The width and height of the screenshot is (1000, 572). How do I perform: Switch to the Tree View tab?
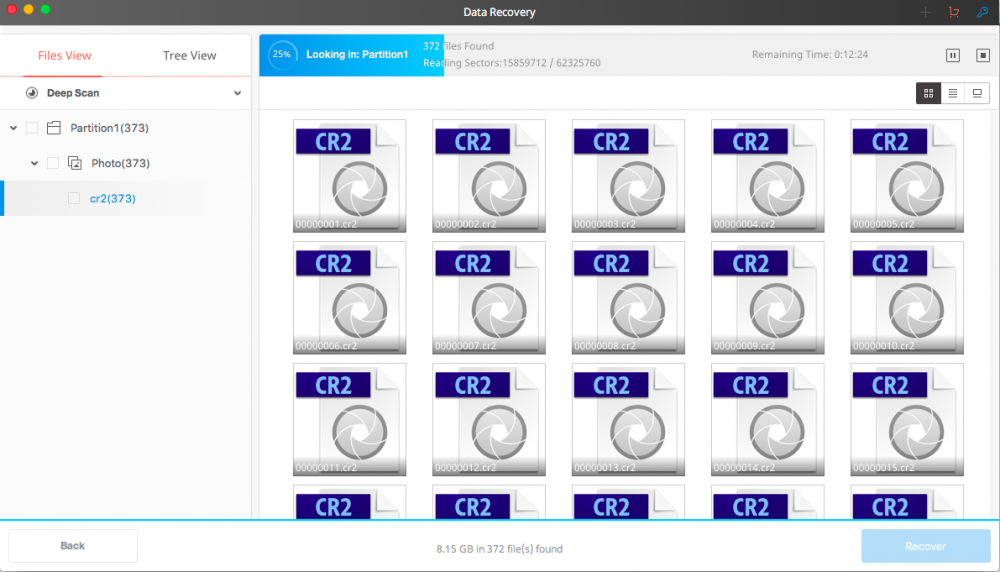click(189, 56)
